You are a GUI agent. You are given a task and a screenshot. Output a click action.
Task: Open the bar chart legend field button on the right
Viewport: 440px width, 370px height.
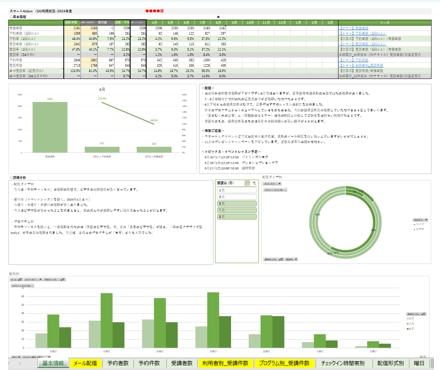point(416,314)
